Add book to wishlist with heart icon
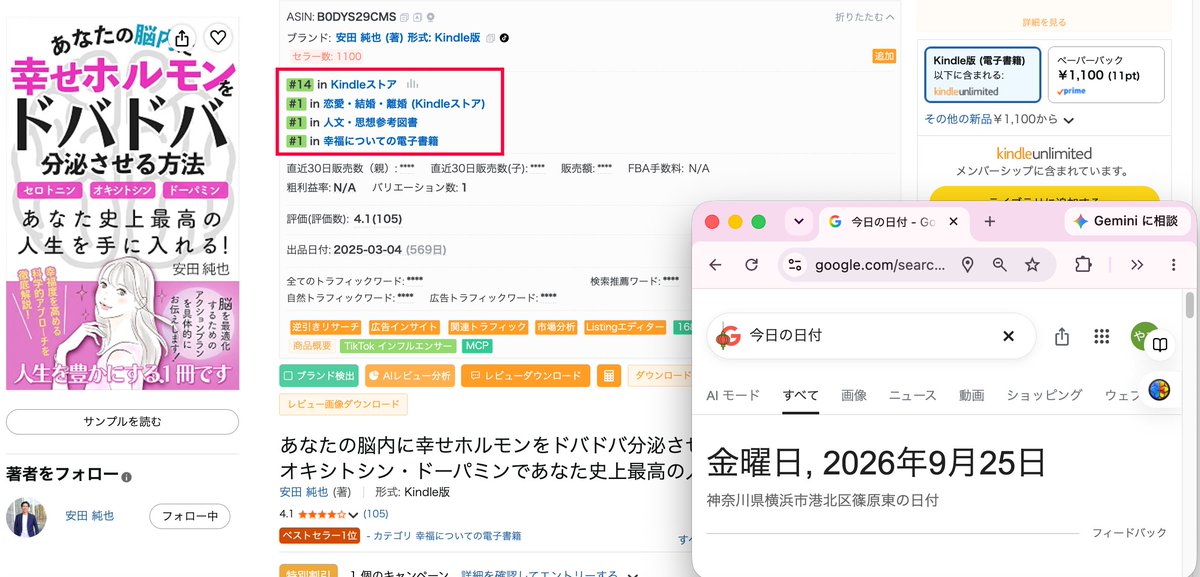 pyautogui.click(x=218, y=38)
